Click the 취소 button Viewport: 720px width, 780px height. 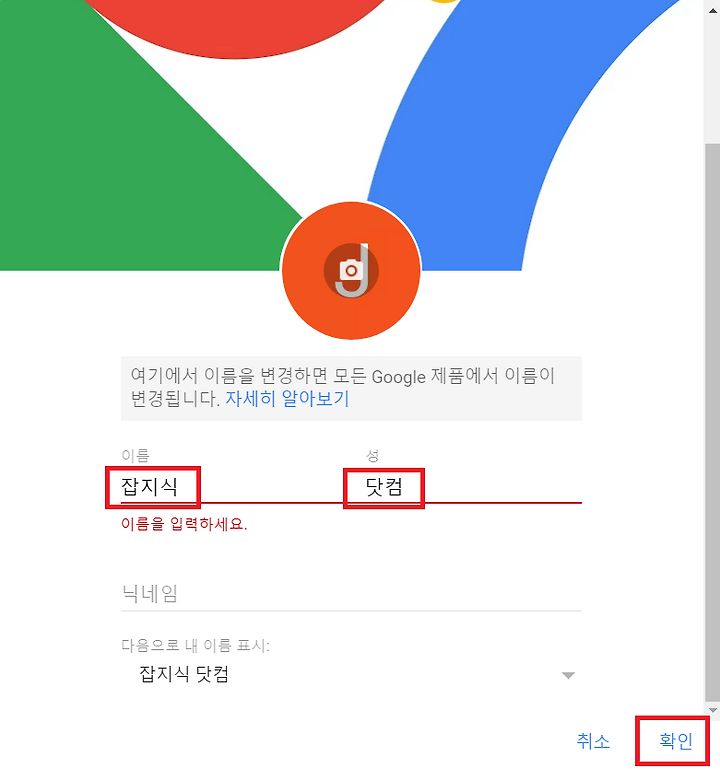point(593,741)
